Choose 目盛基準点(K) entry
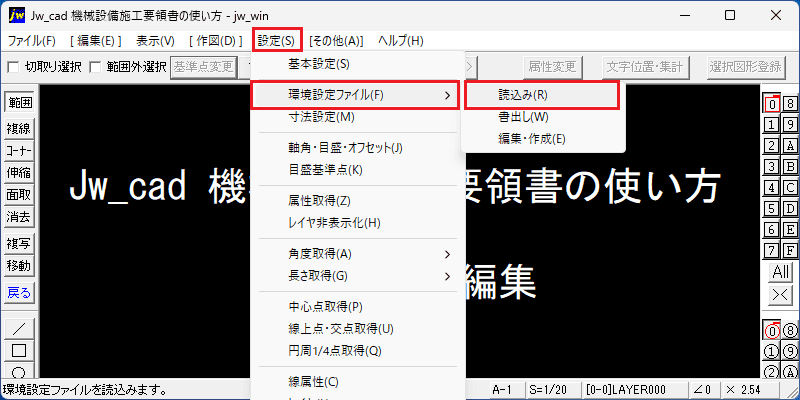The width and height of the screenshot is (800, 400). pyautogui.click(x=358, y=170)
